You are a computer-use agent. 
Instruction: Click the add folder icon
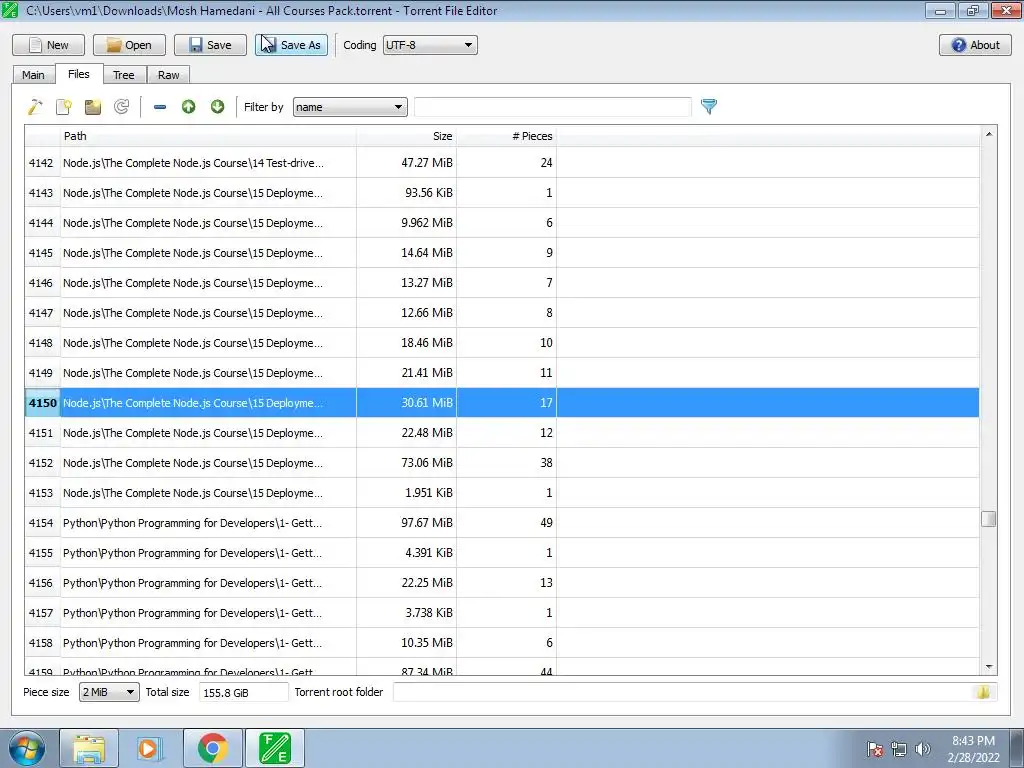[x=93, y=106]
